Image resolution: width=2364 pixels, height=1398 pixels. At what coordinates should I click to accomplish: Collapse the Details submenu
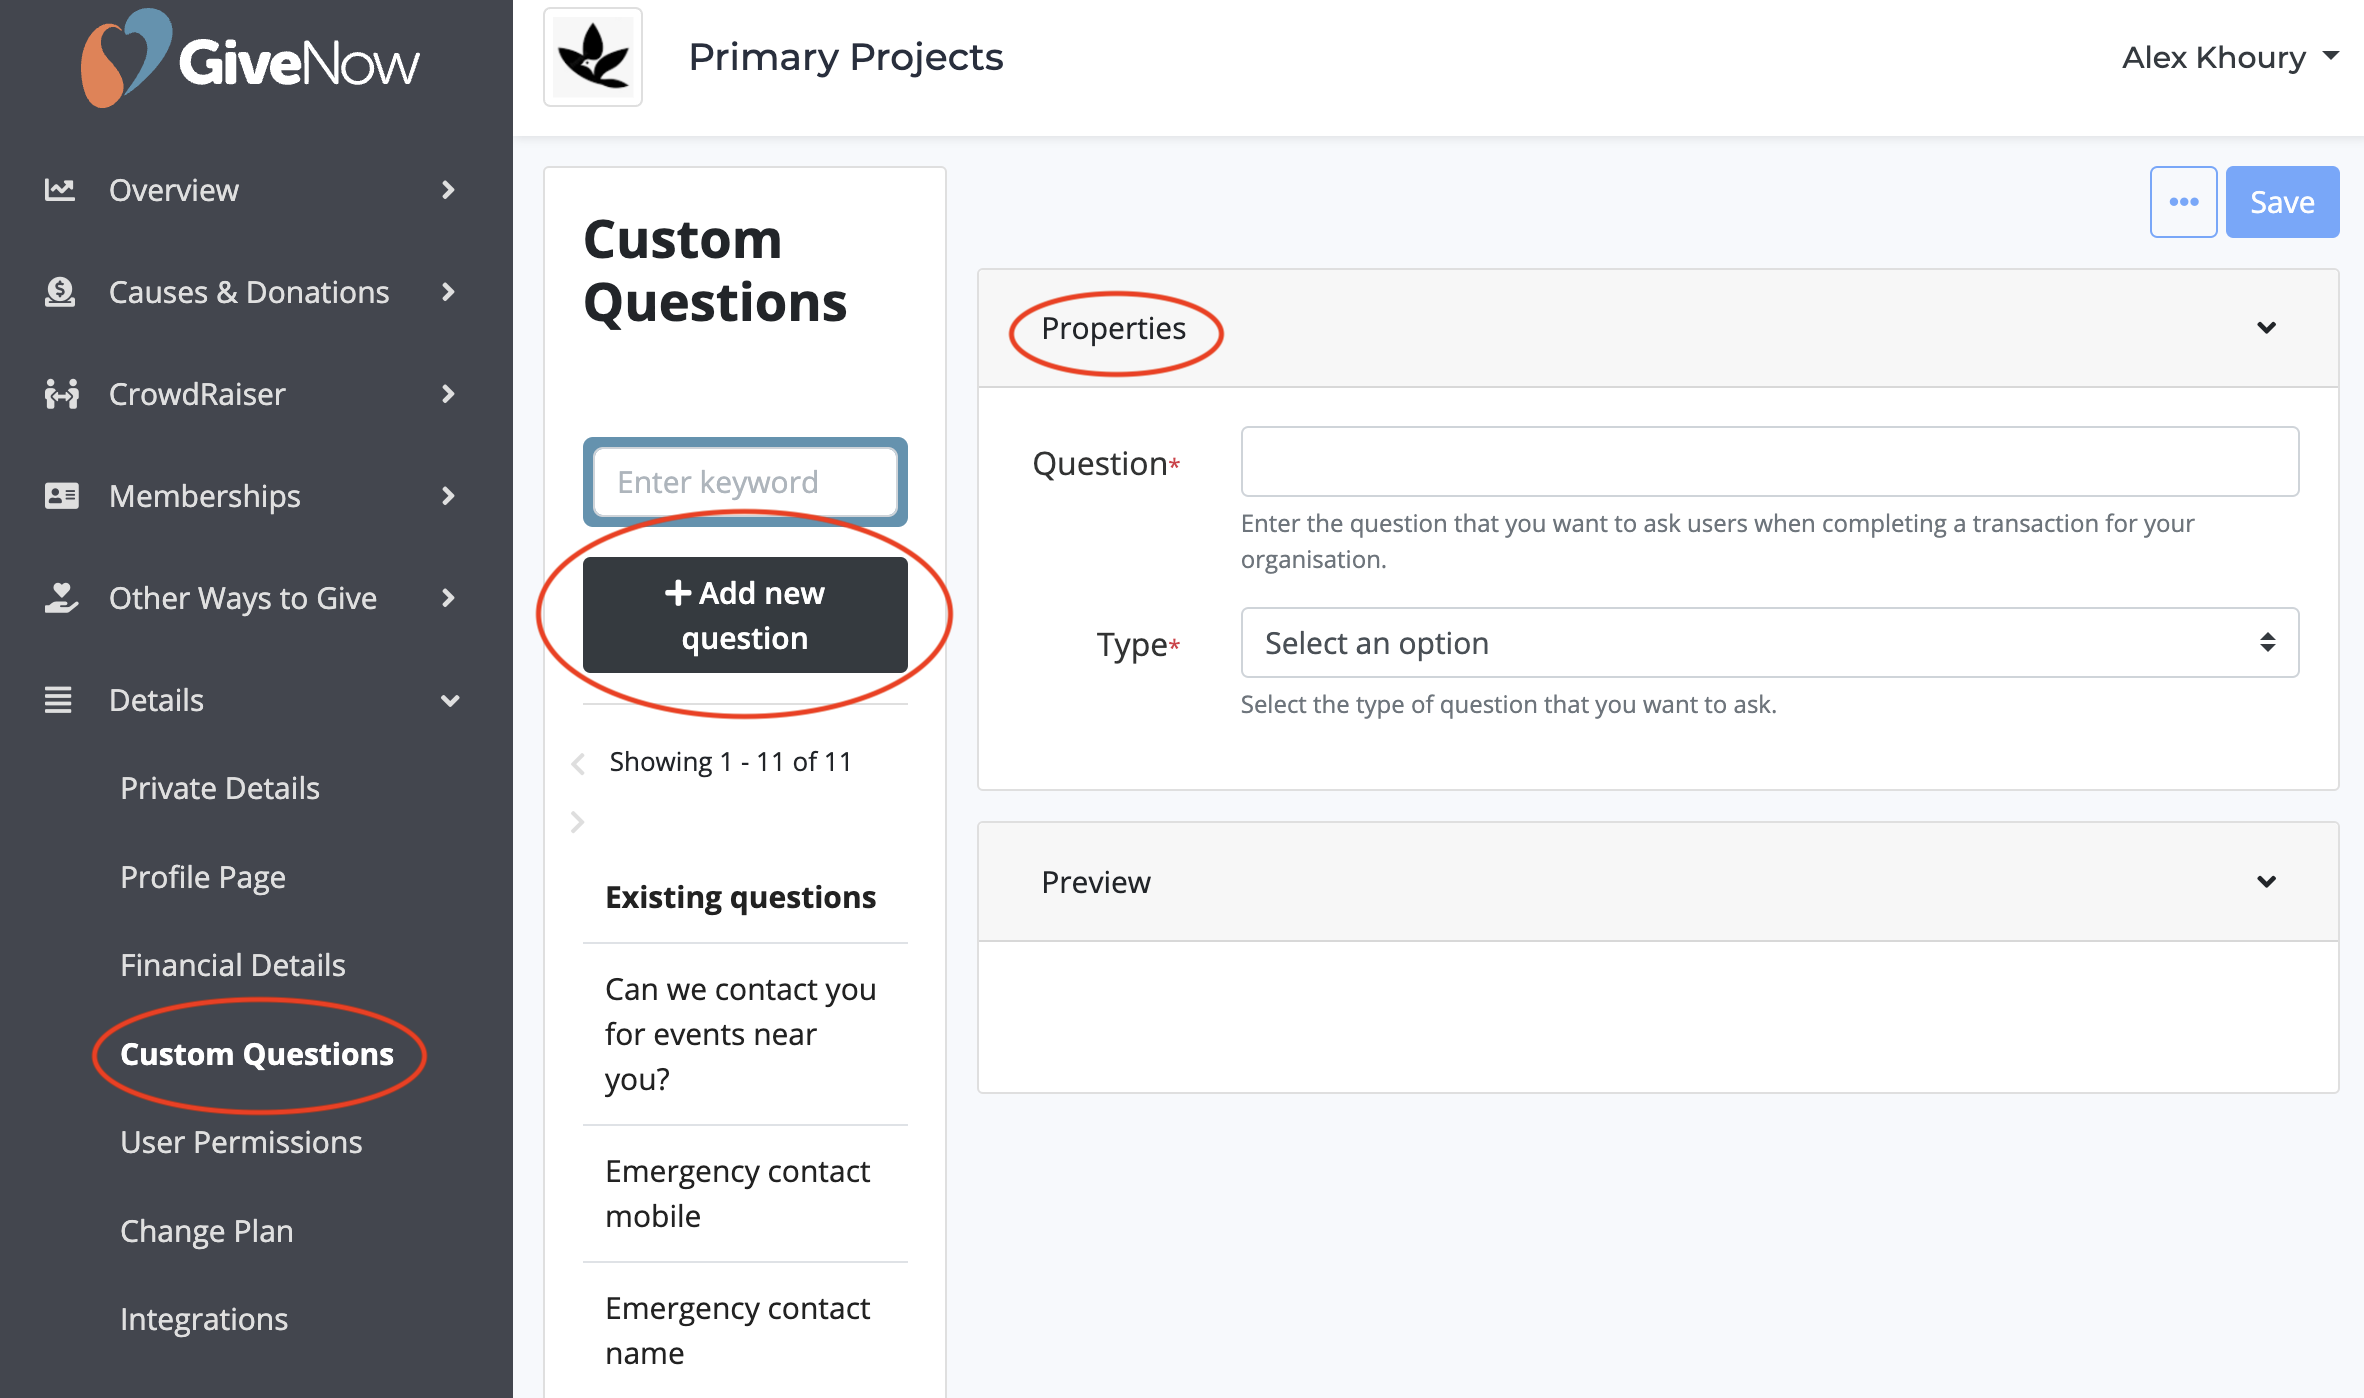click(451, 700)
